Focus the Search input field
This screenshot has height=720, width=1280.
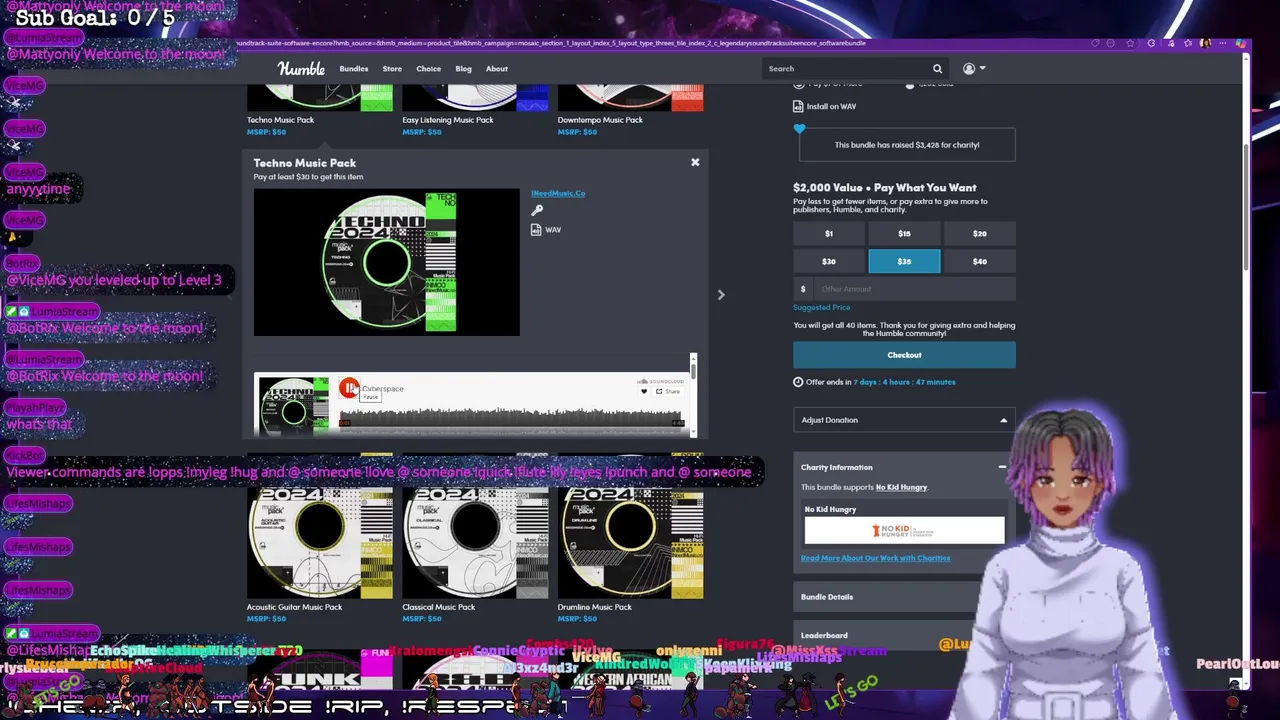coord(848,69)
